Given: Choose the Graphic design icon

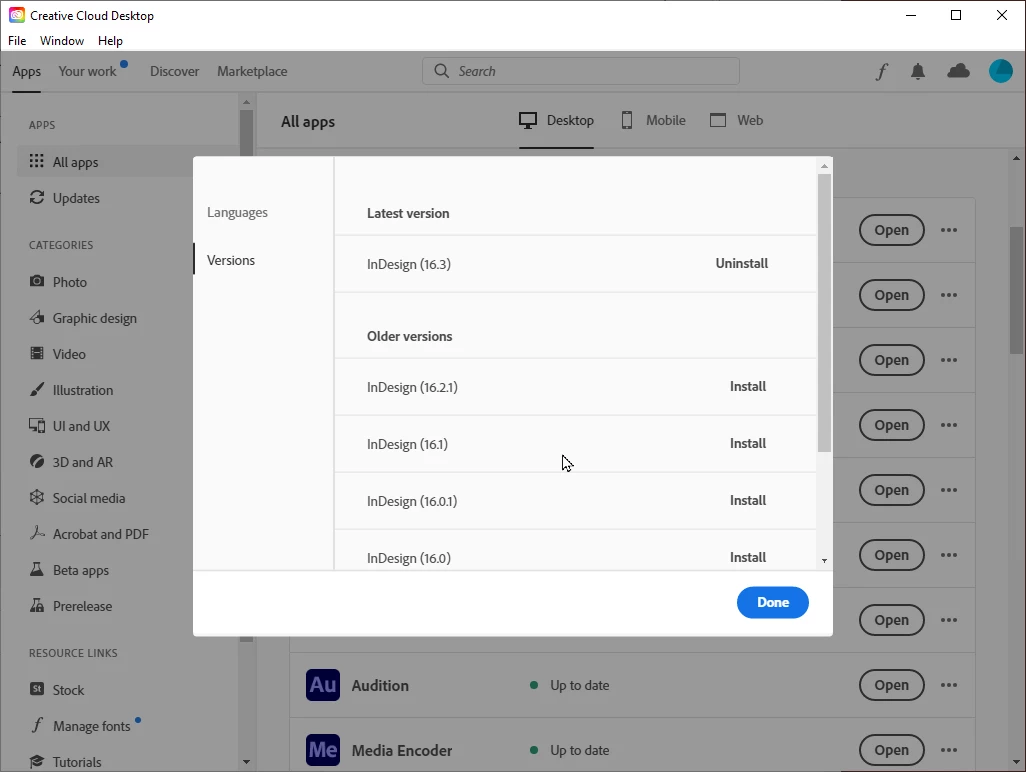Looking at the screenshot, I should (37, 317).
